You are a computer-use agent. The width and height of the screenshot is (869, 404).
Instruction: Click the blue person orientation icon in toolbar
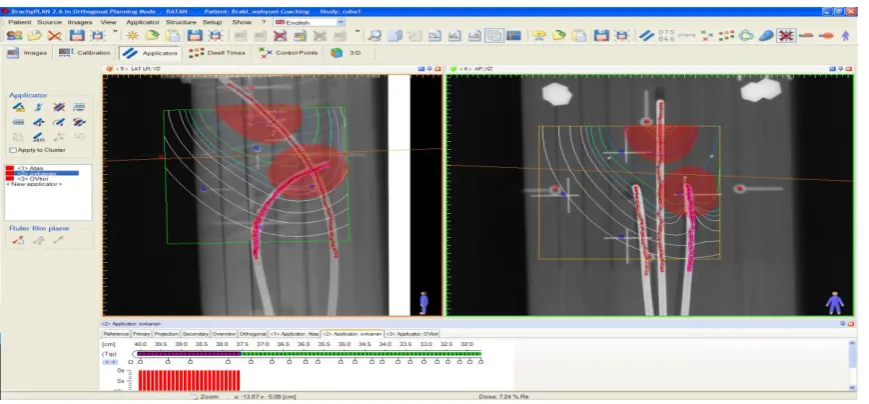pyautogui.click(x=845, y=35)
